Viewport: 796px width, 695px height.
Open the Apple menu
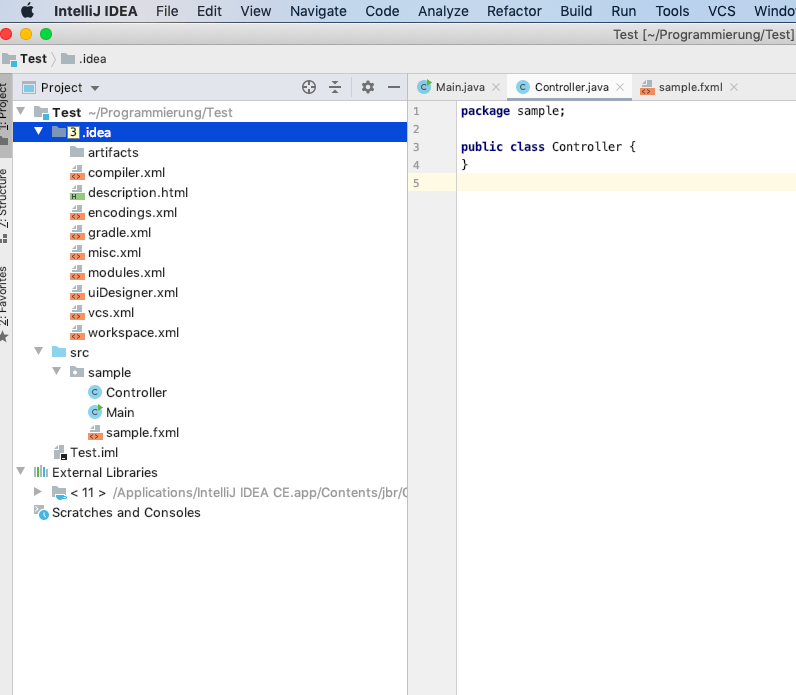pos(27,11)
